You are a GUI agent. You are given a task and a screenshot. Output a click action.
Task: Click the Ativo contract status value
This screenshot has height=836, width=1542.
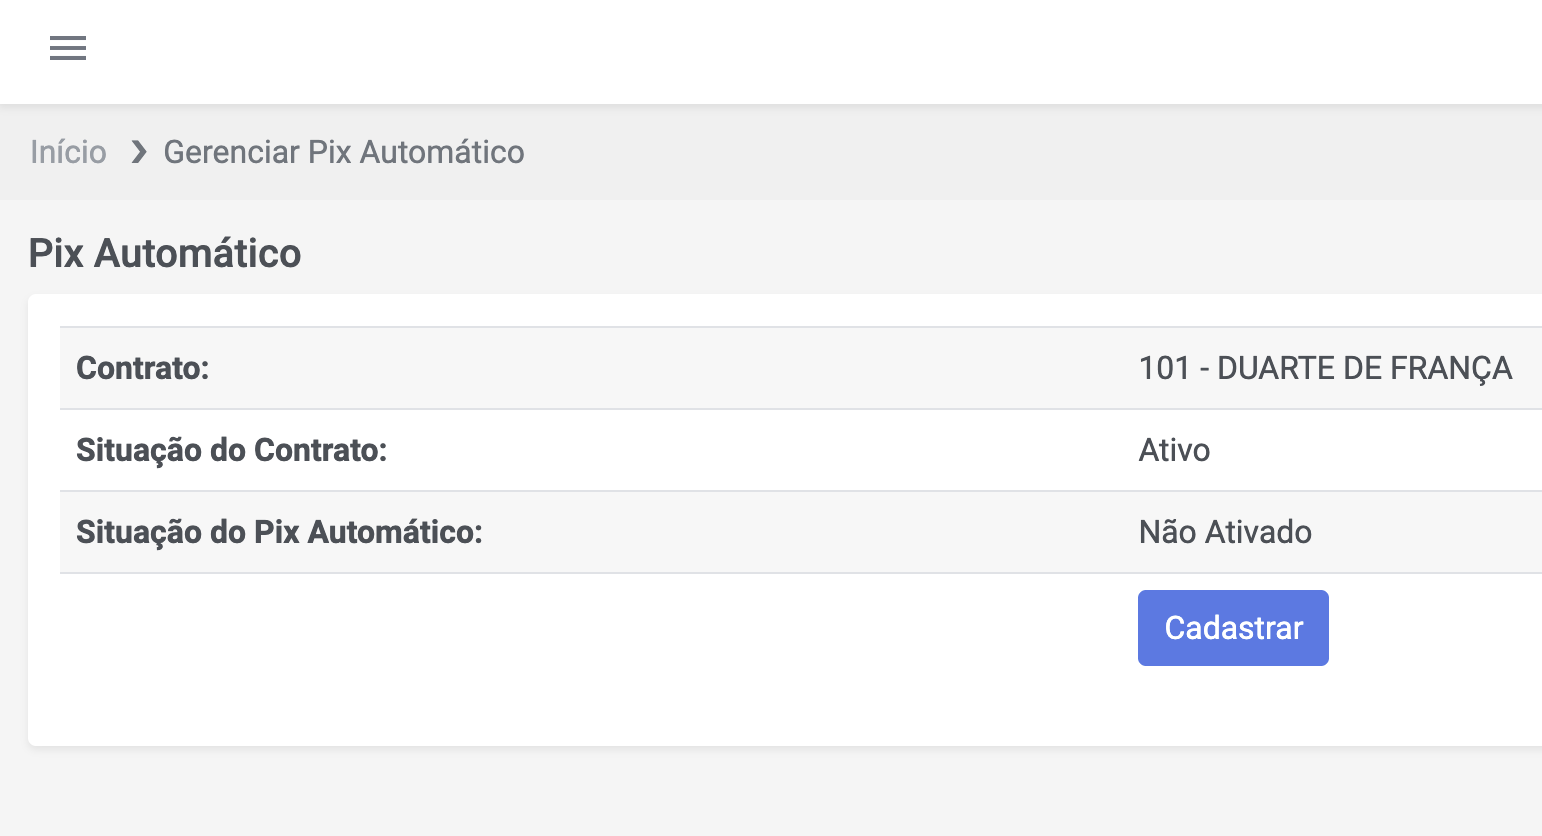point(1174,450)
